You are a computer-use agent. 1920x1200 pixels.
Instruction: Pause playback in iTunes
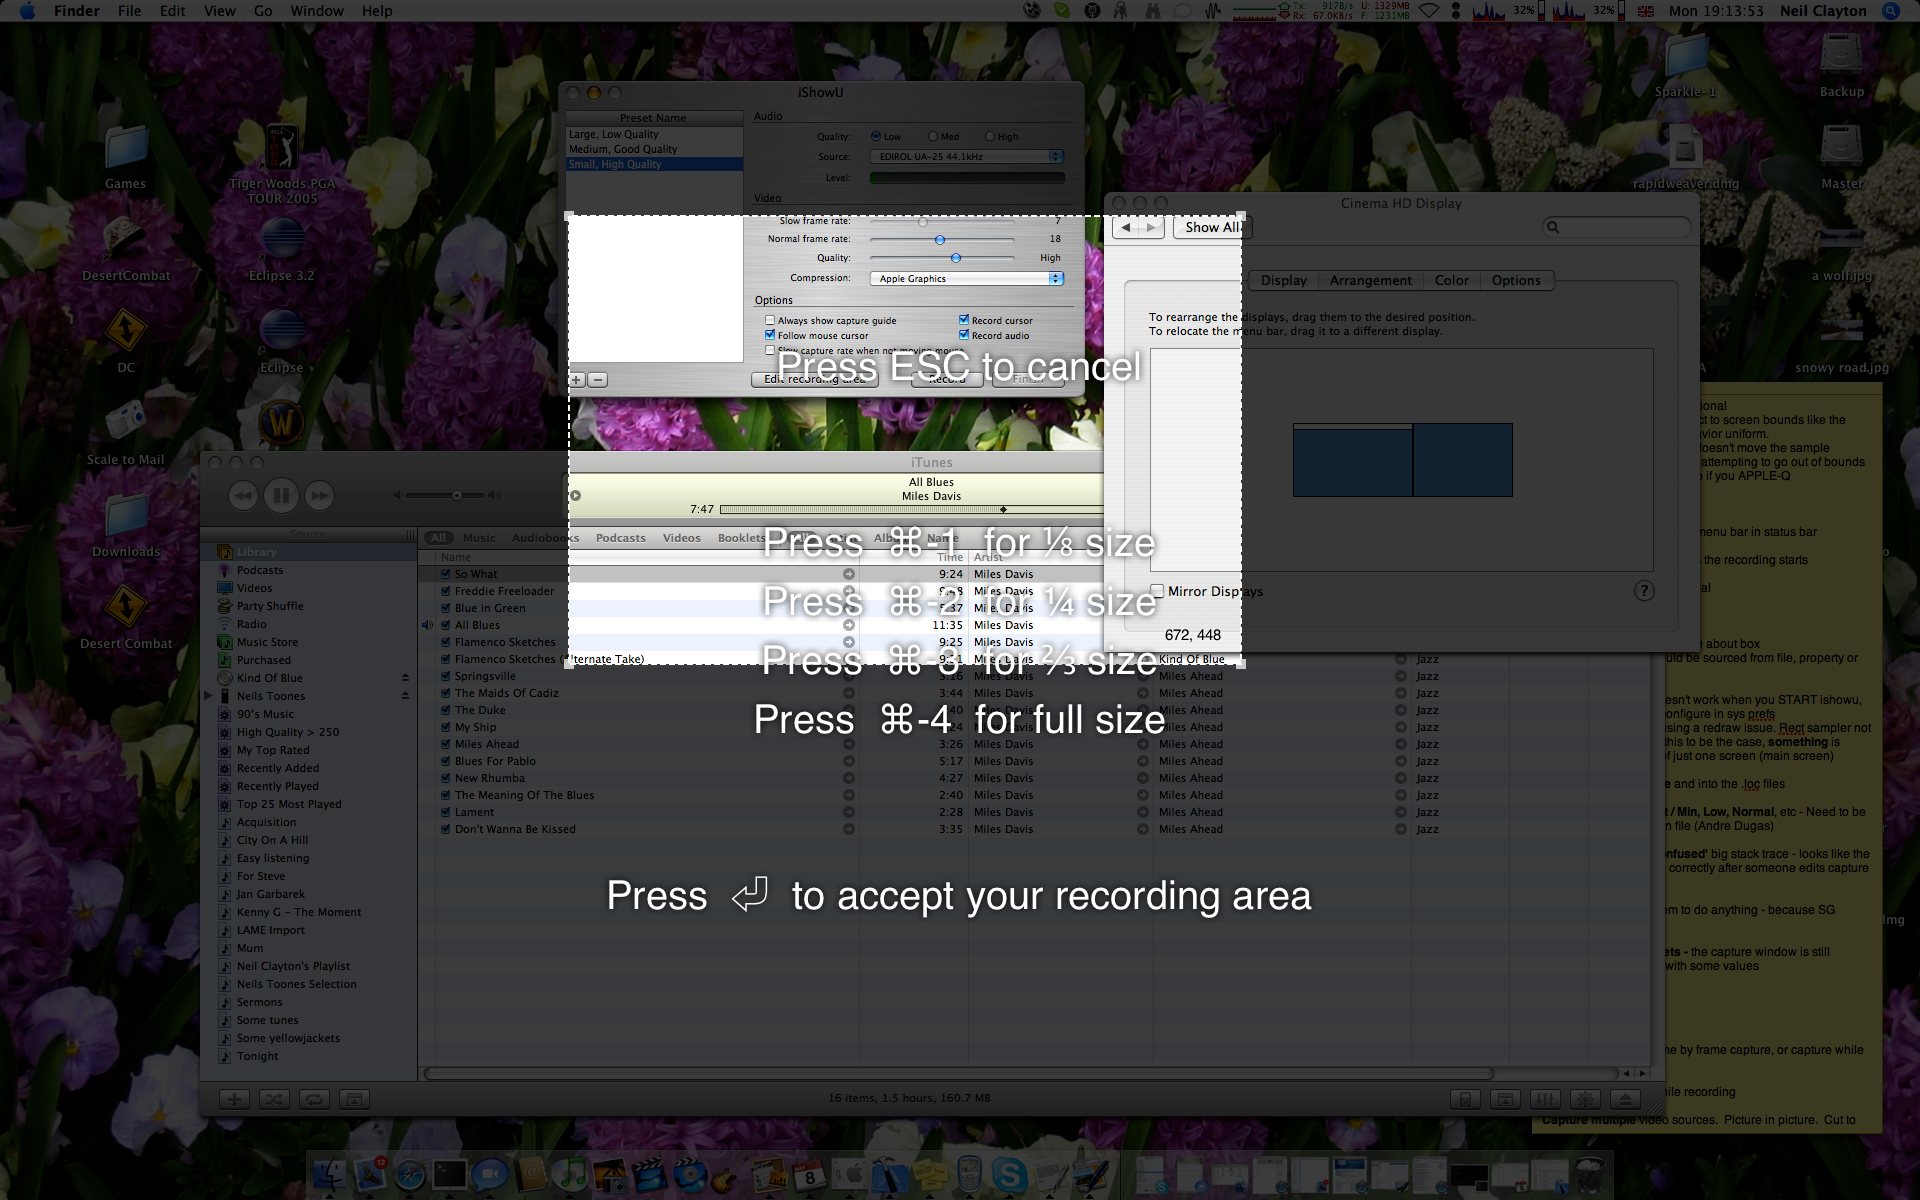[x=281, y=495]
